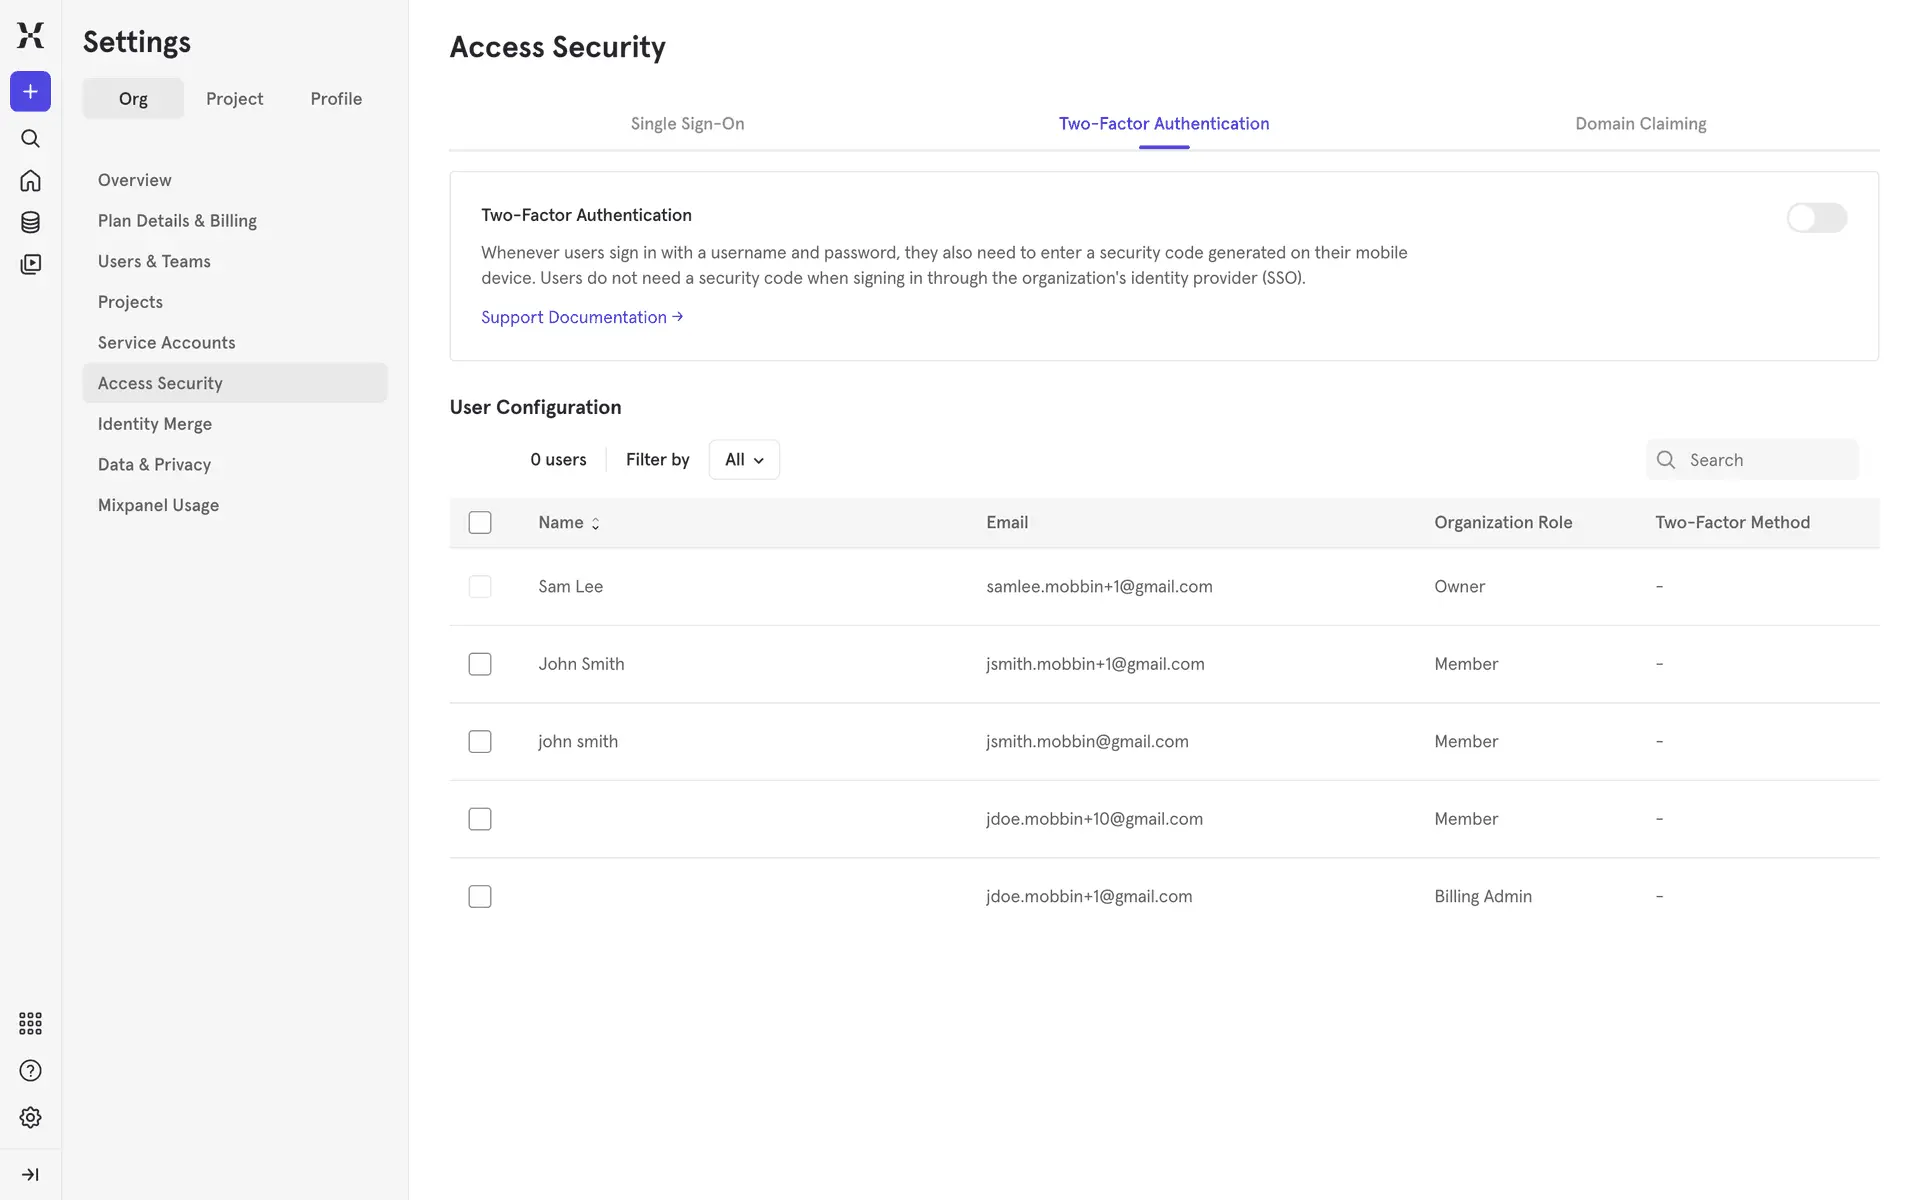1920x1200 pixels.
Task: Click the purple plus create button
Action: [x=30, y=91]
